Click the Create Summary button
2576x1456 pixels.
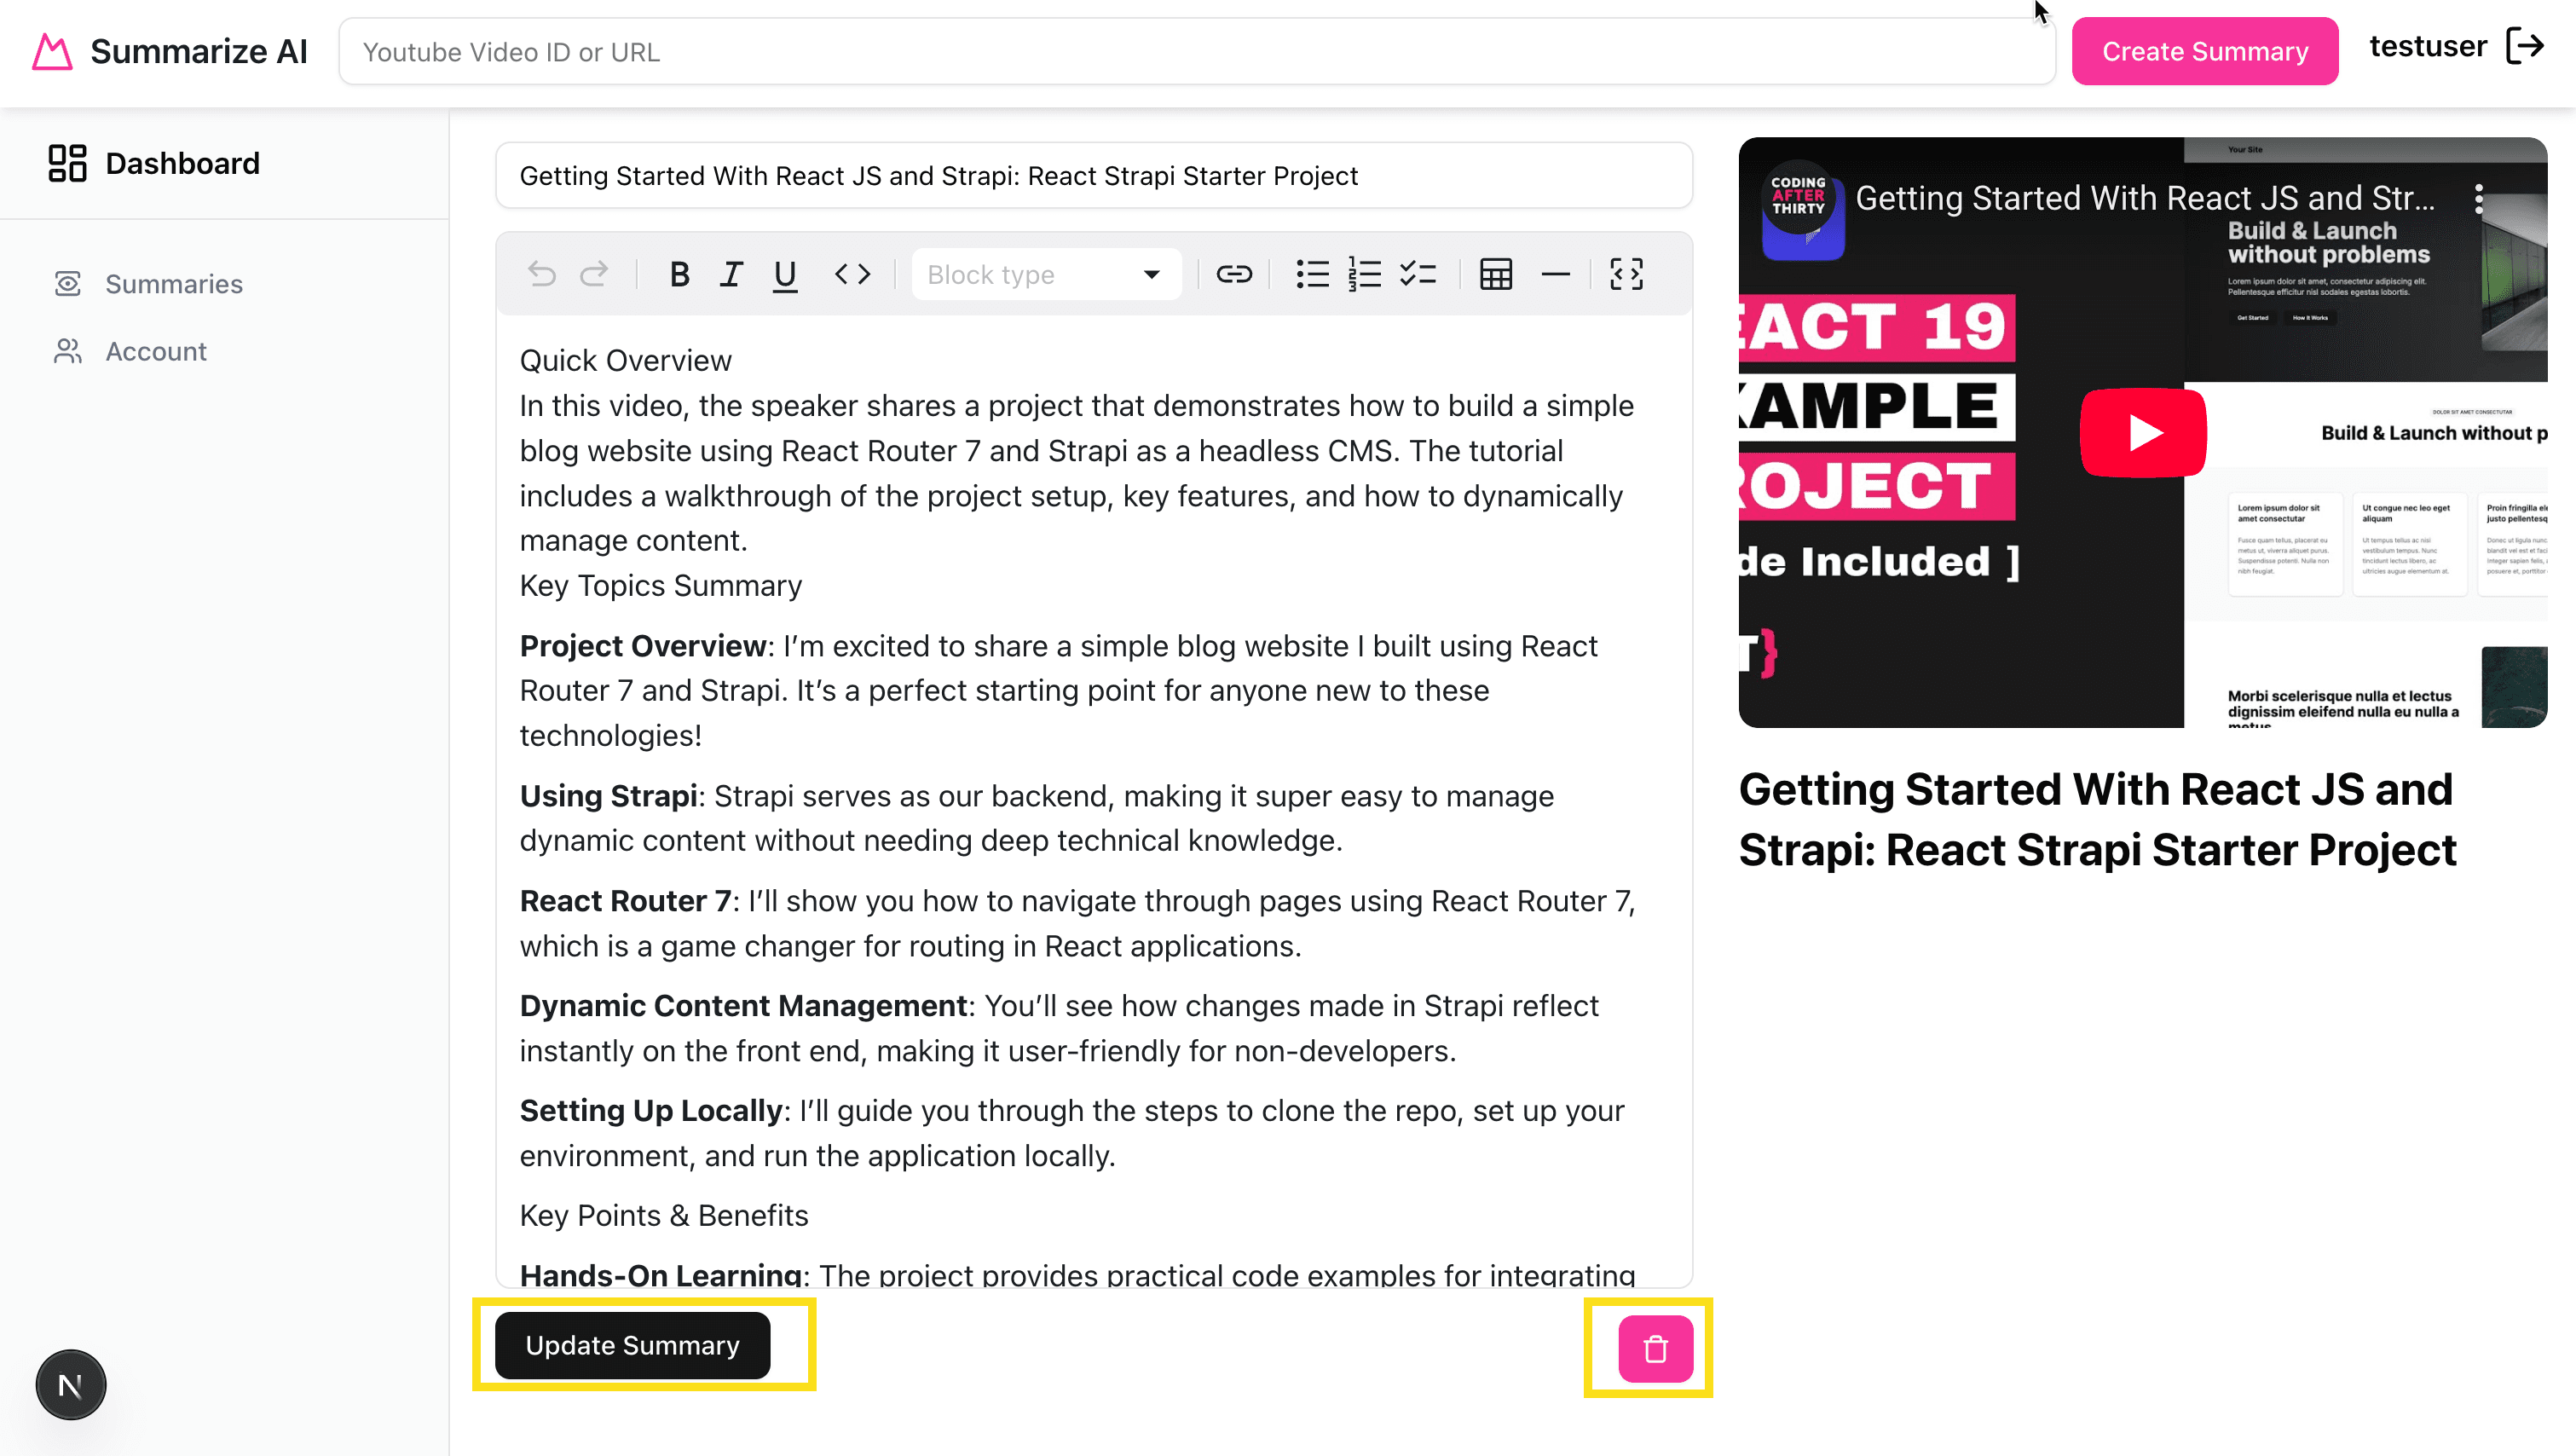(2205, 51)
